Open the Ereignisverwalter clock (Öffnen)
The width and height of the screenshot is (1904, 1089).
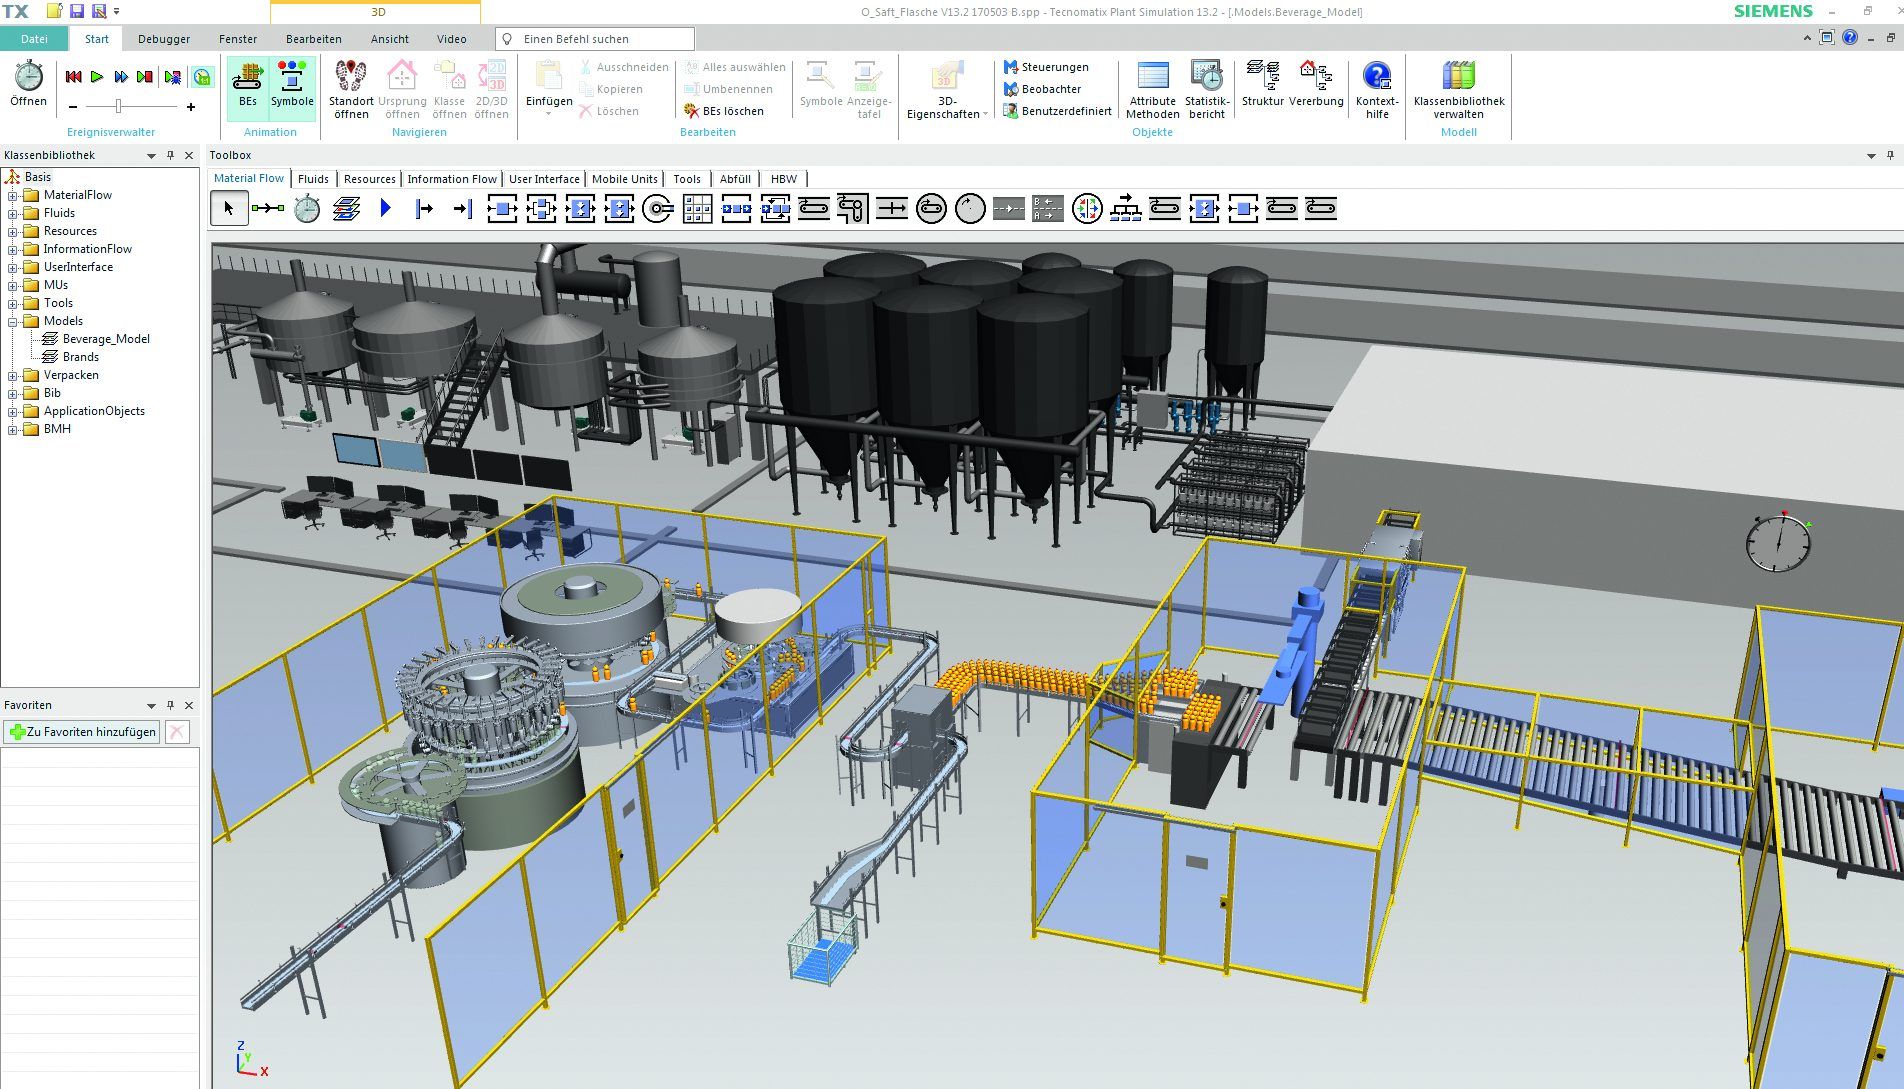[x=28, y=83]
